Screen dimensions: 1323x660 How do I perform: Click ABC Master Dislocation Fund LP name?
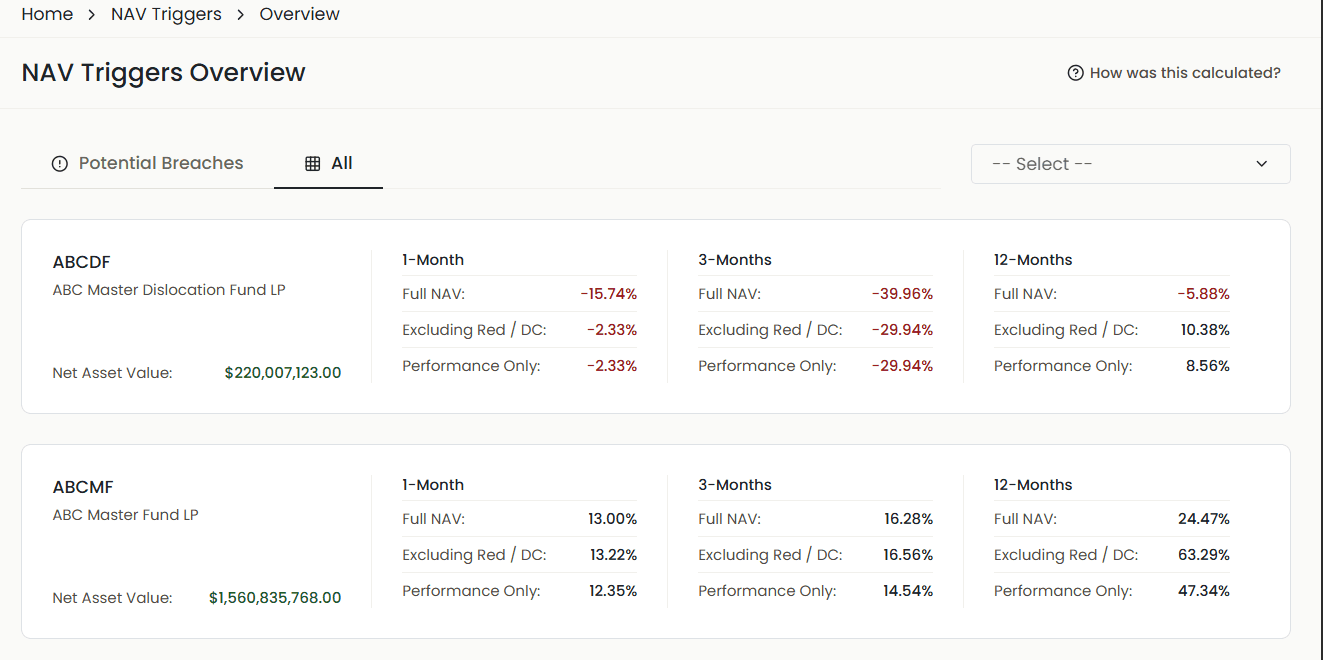(x=169, y=290)
